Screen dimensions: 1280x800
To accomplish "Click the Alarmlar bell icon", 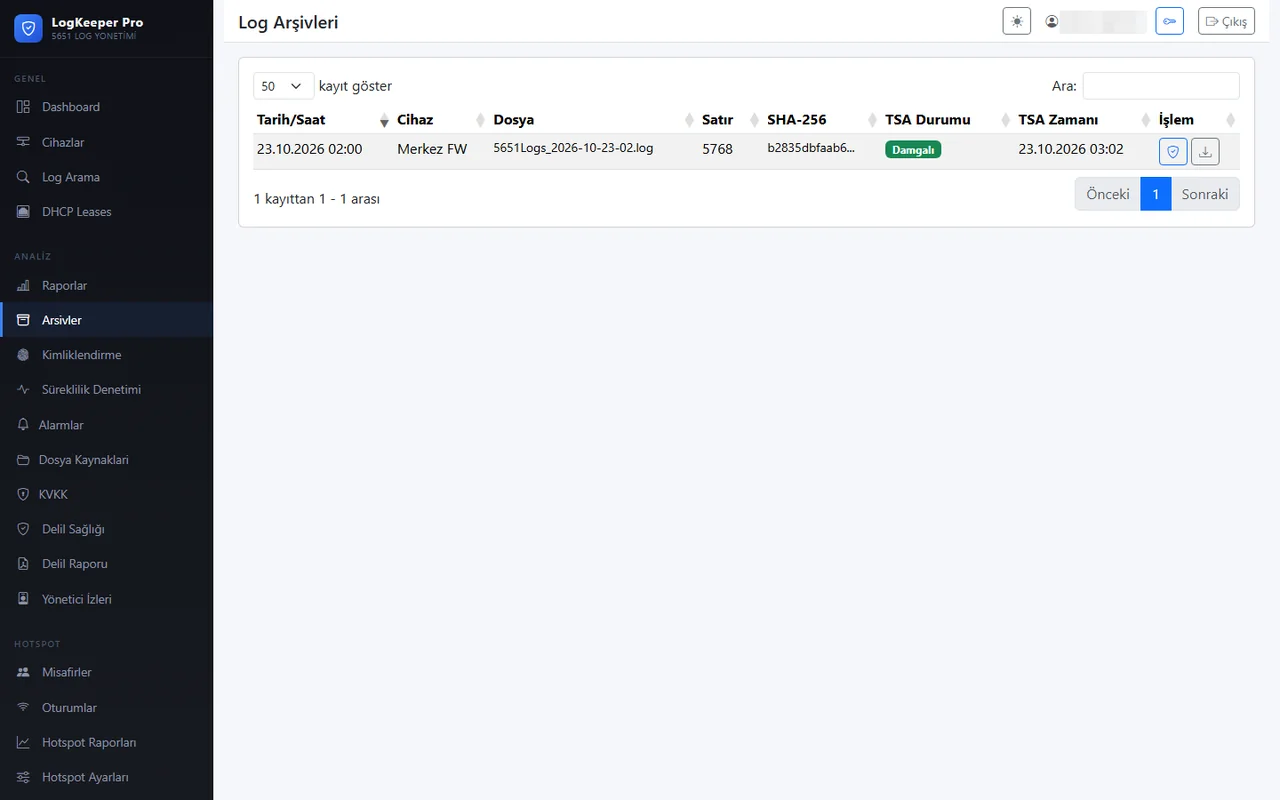I will point(24,425).
